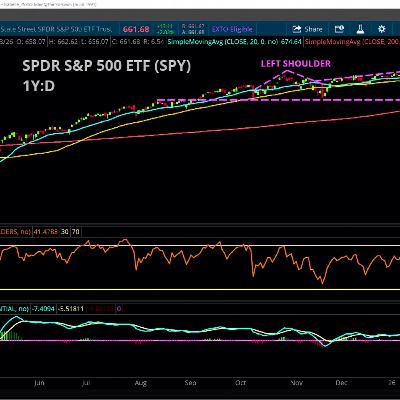
Task: Click the MACD value -7.4094
Action: click(43, 309)
